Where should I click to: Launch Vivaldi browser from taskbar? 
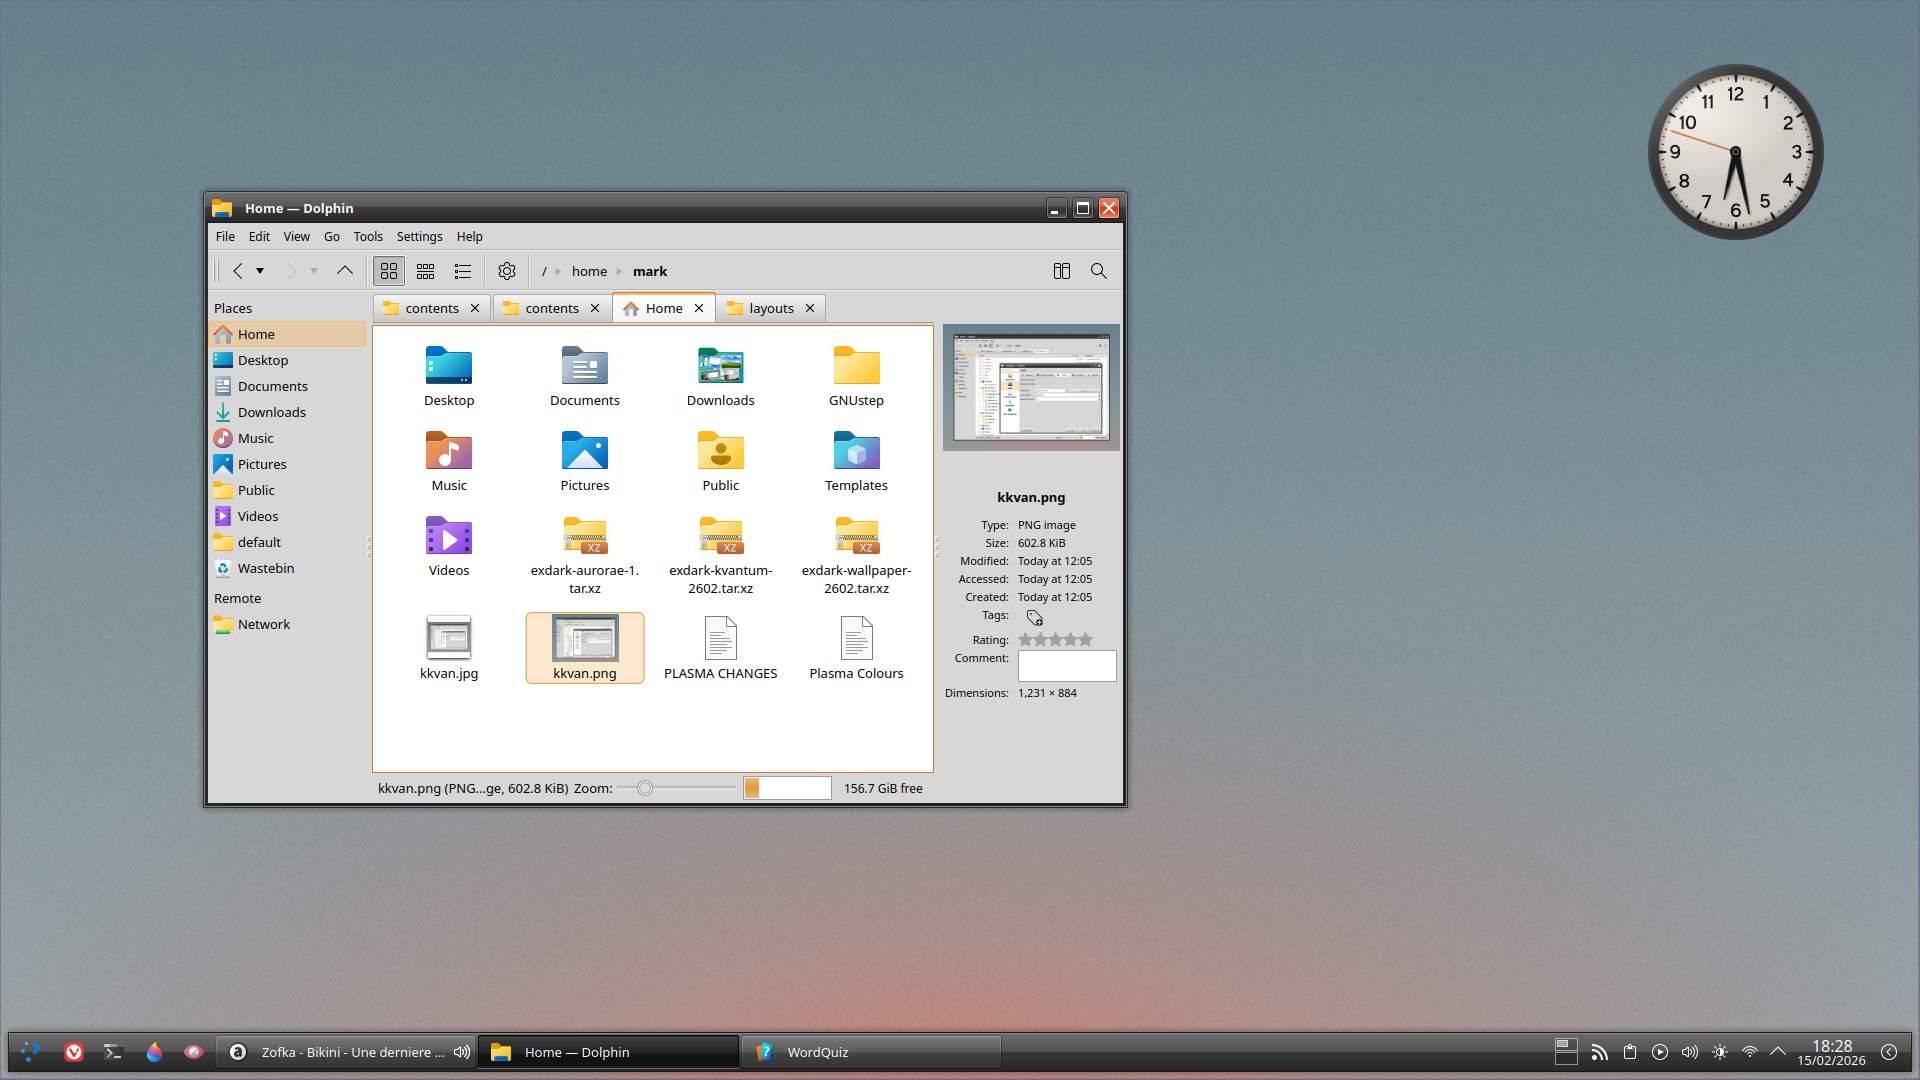click(x=73, y=1052)
